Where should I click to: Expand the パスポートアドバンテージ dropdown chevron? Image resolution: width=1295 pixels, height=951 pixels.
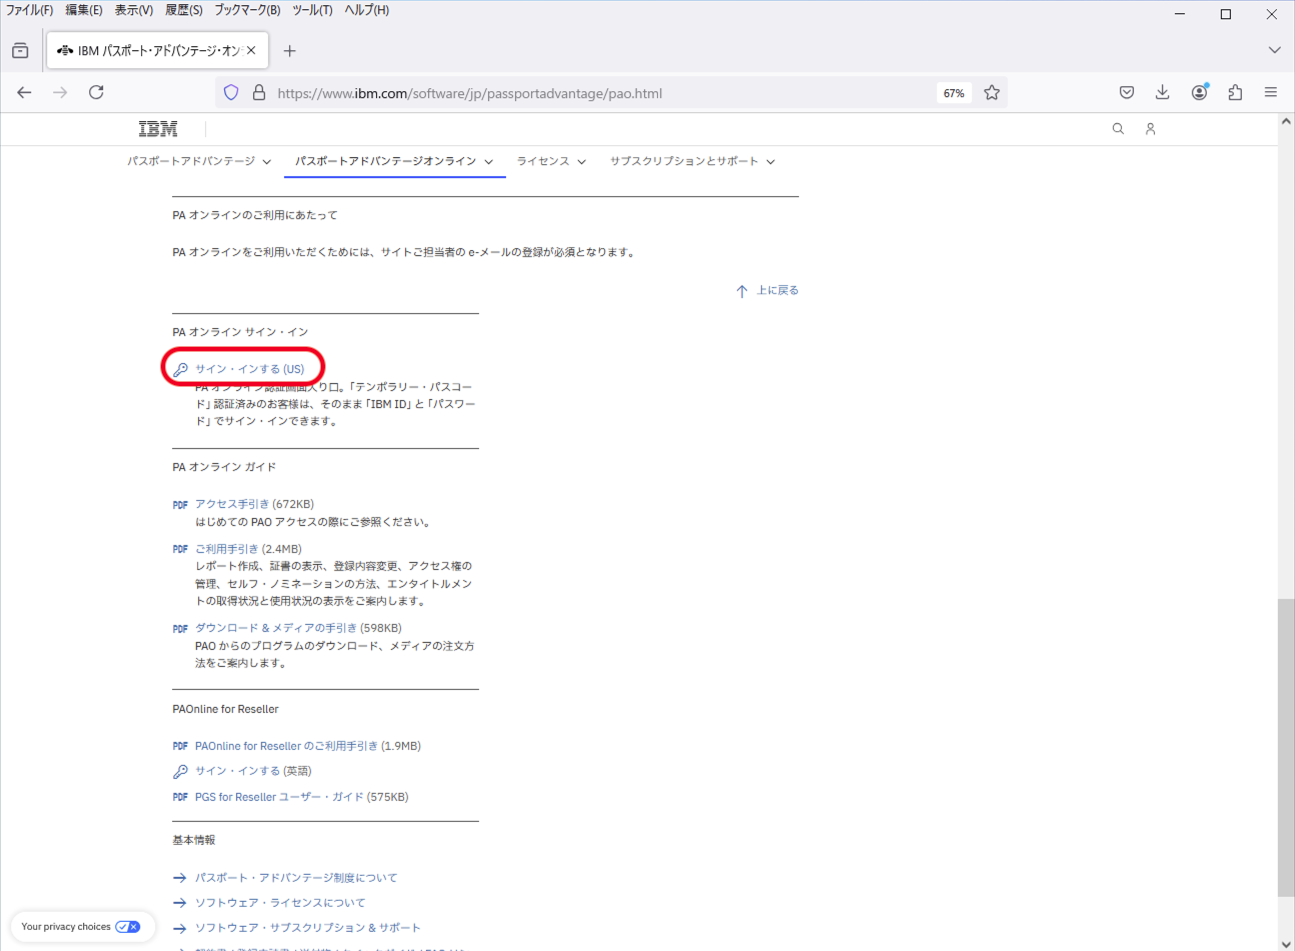267,162
